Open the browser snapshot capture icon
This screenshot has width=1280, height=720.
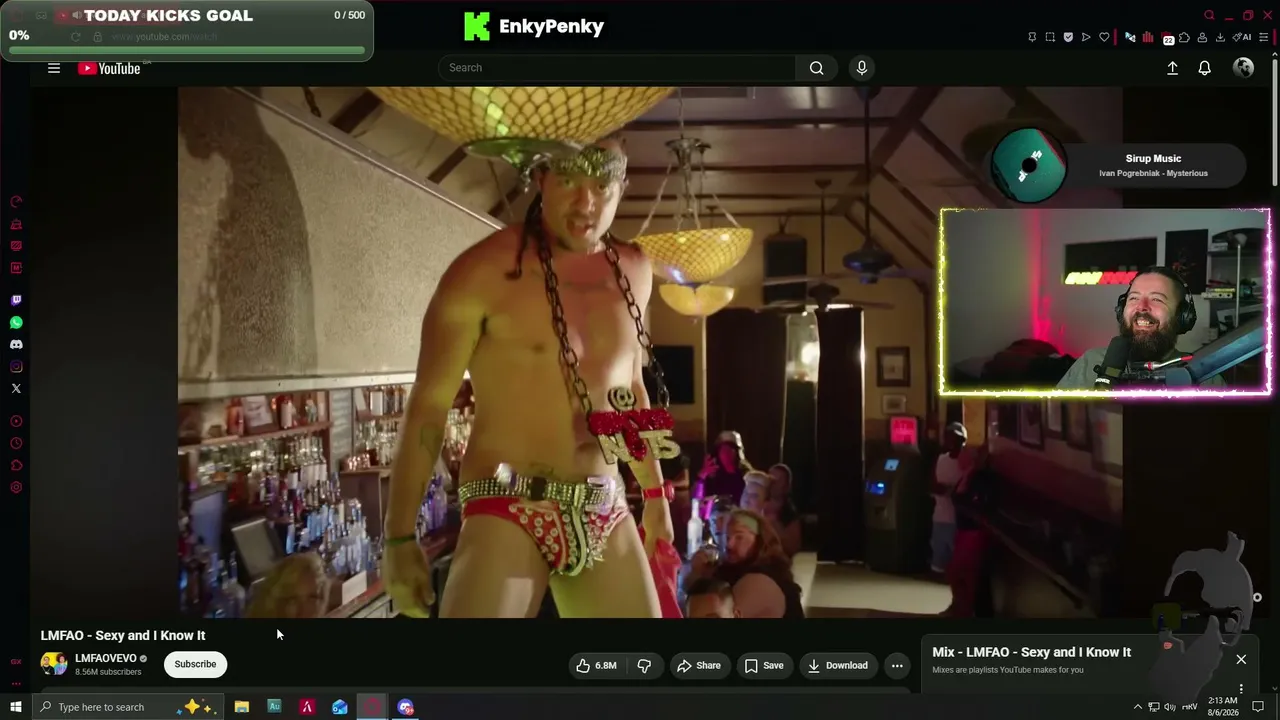(x=1050, y=37)
